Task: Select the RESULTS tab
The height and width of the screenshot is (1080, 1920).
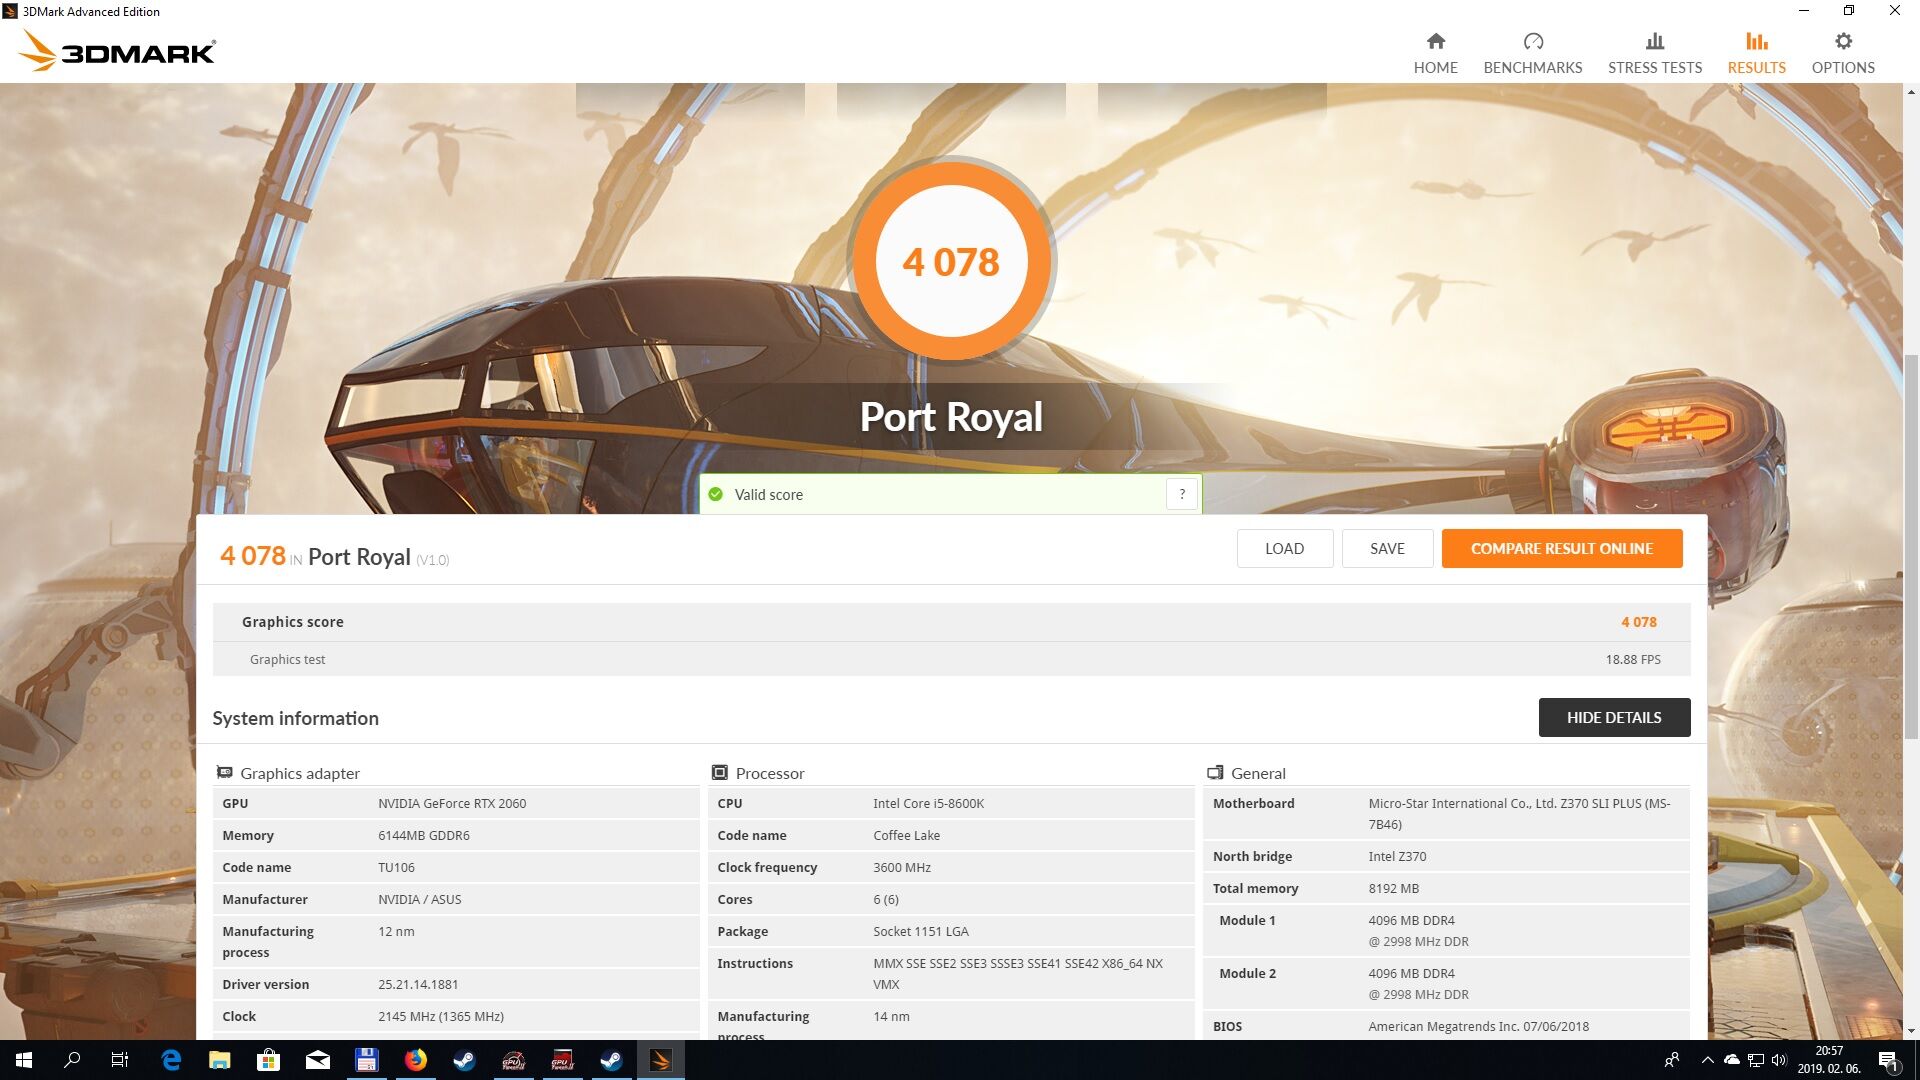Action: [x=1757, y=53]
